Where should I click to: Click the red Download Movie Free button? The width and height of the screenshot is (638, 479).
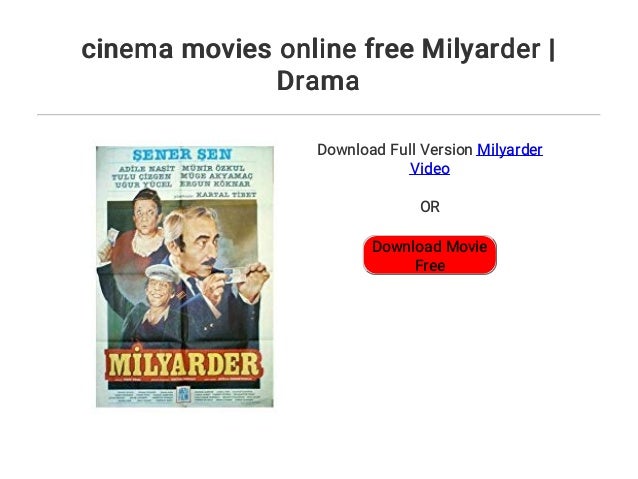pyautogui.click(x=430, y=255)
